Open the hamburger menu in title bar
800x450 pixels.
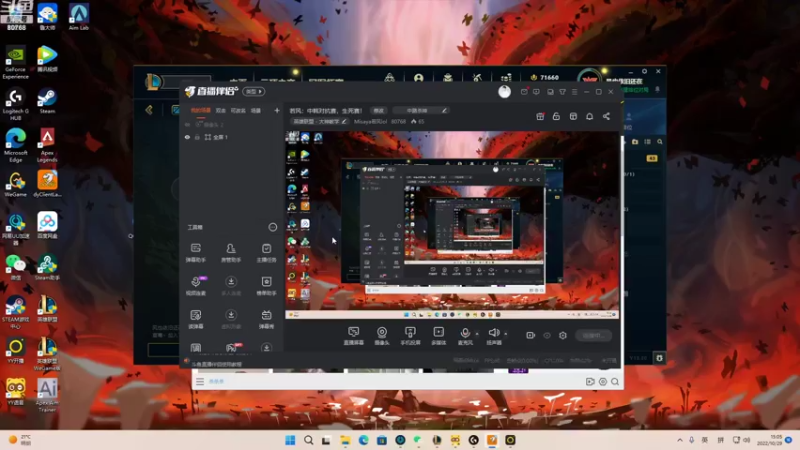coord(574,92)
